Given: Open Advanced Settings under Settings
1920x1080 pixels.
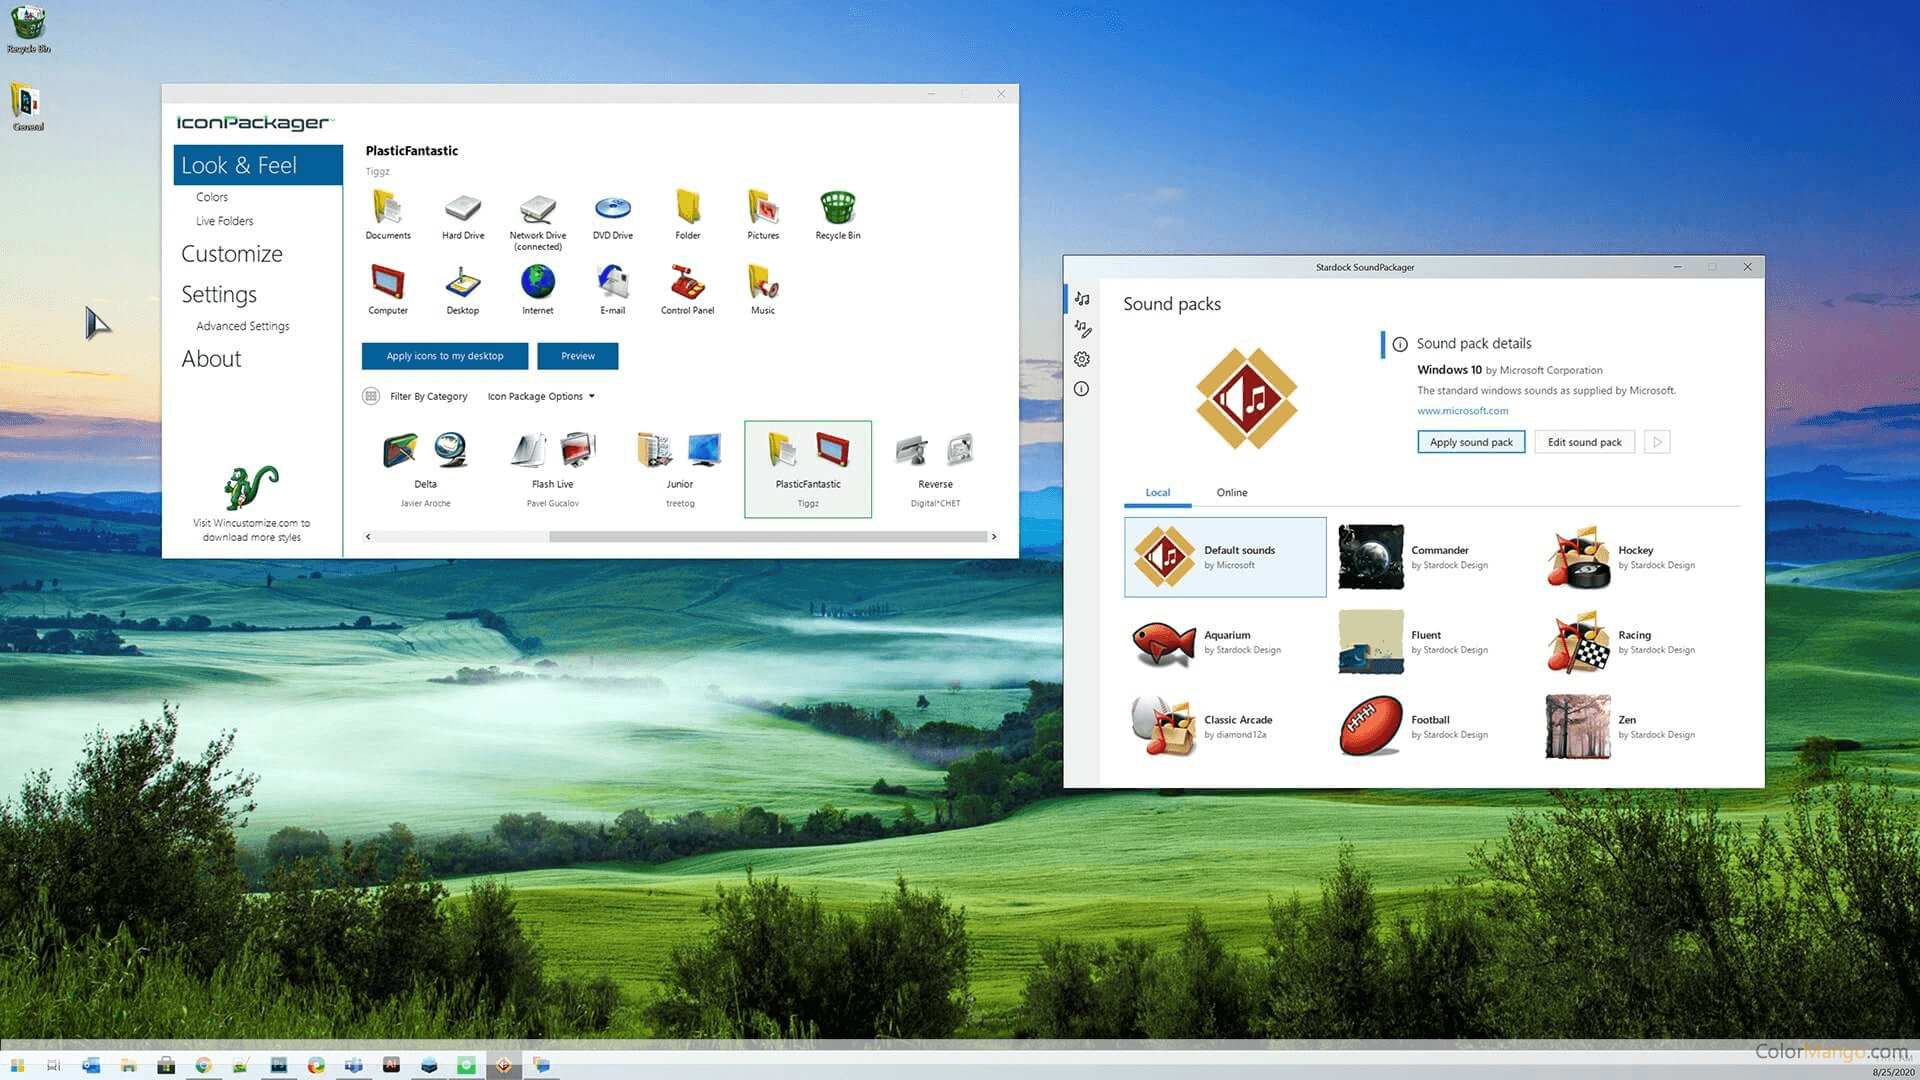Looking at the screenshot, I should coord(242,325).
